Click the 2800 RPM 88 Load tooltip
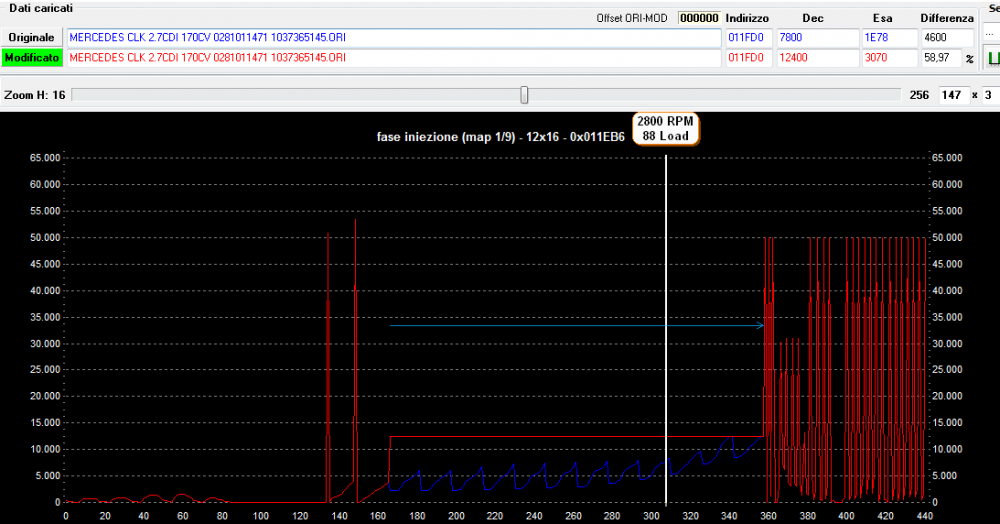This screenshot has width=1000, height=524. 666,128
